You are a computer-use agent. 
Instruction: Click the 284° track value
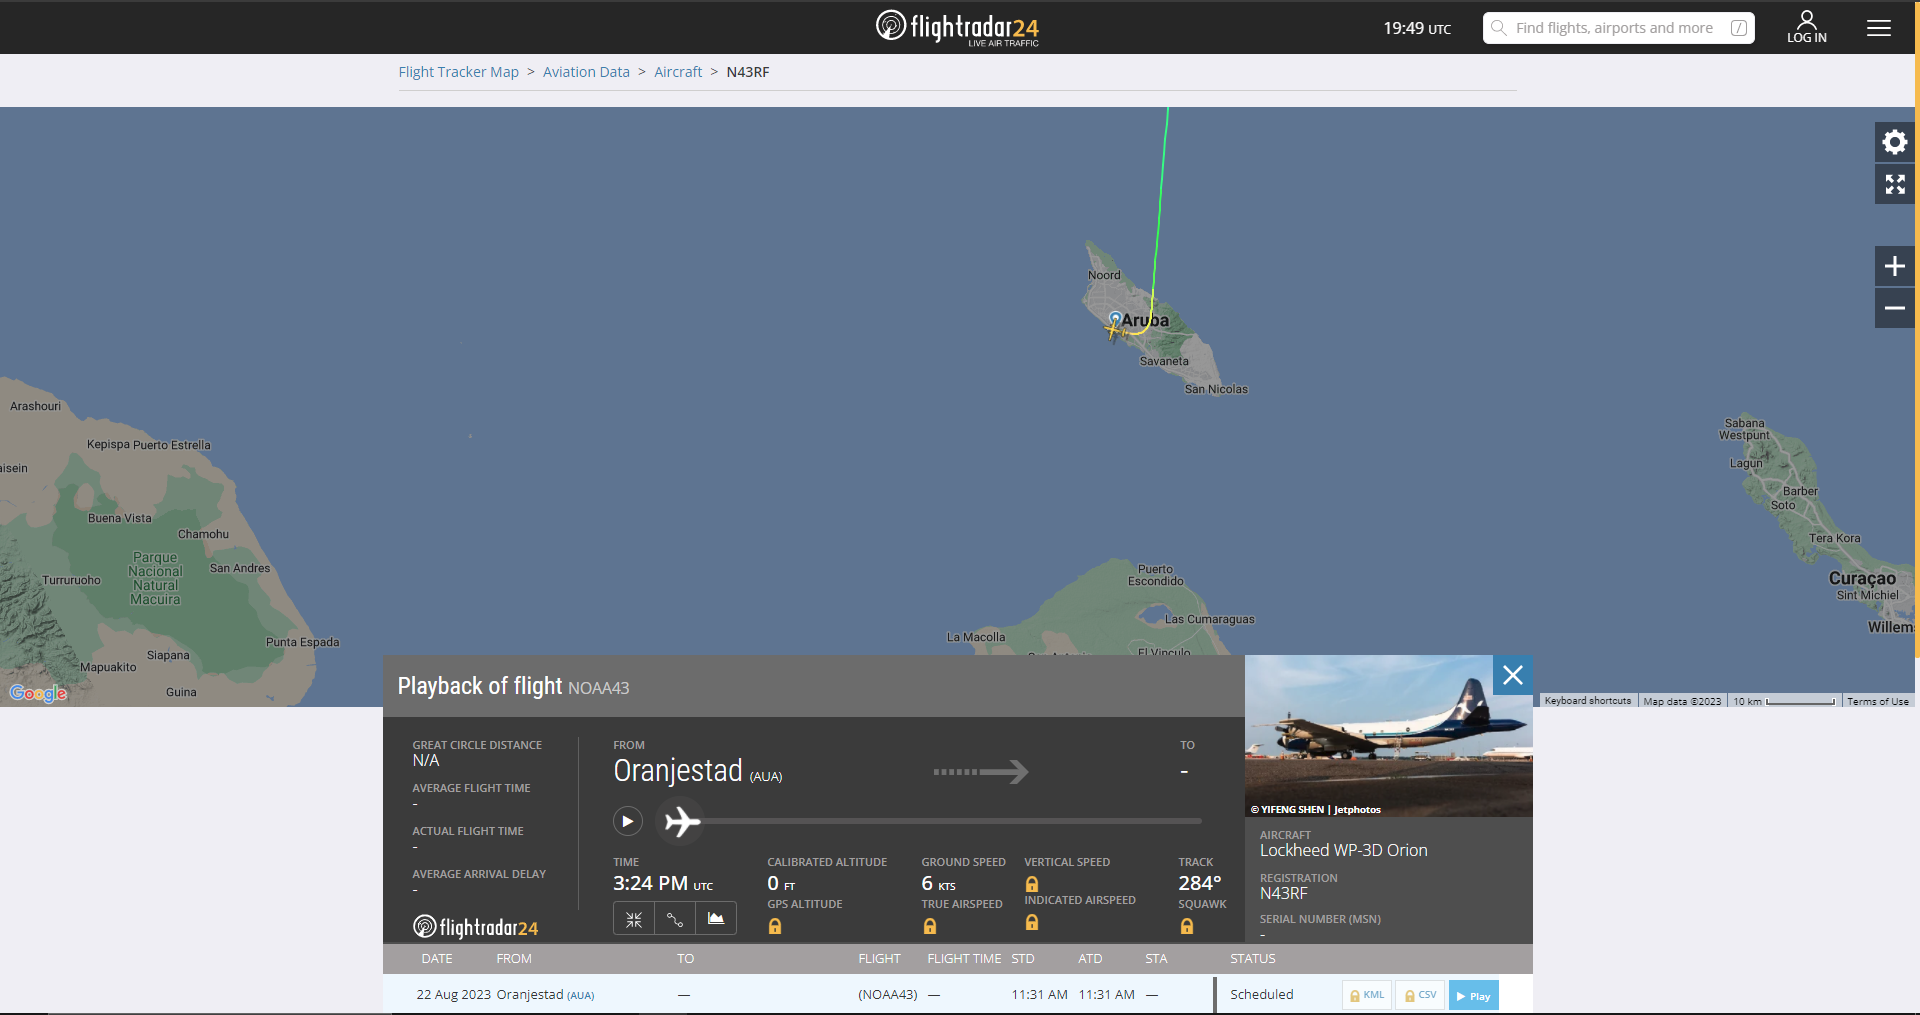tap(1199, 884)
